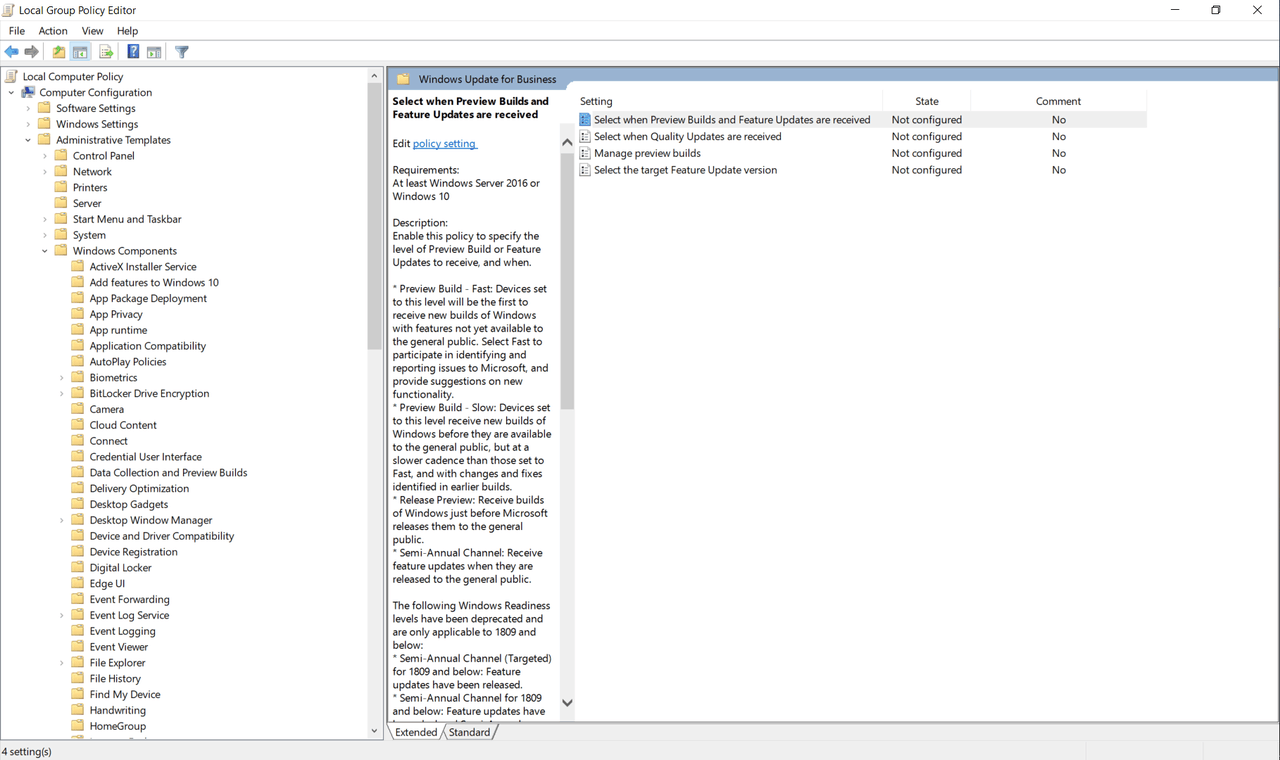
Task: Click the folder icon beside Edge UI
Action: (78, 583)
